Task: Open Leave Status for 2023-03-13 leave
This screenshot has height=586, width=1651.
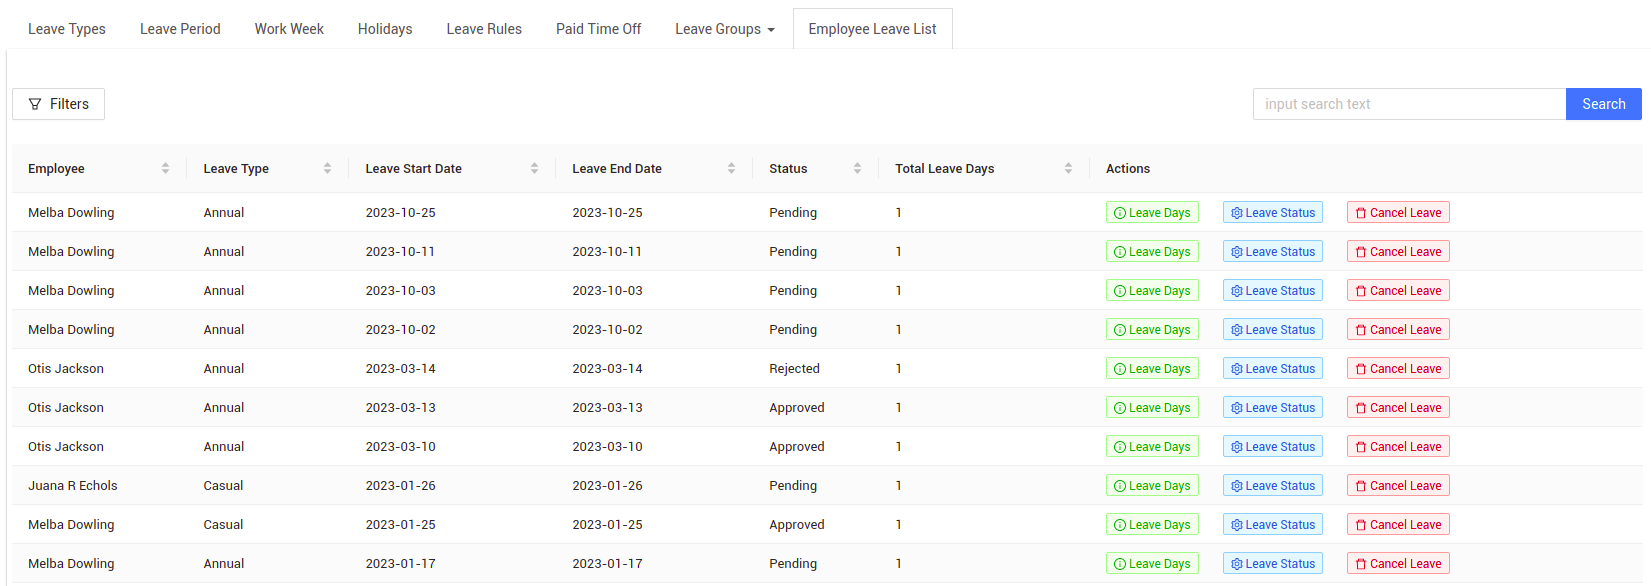Action: [1272, 408]
